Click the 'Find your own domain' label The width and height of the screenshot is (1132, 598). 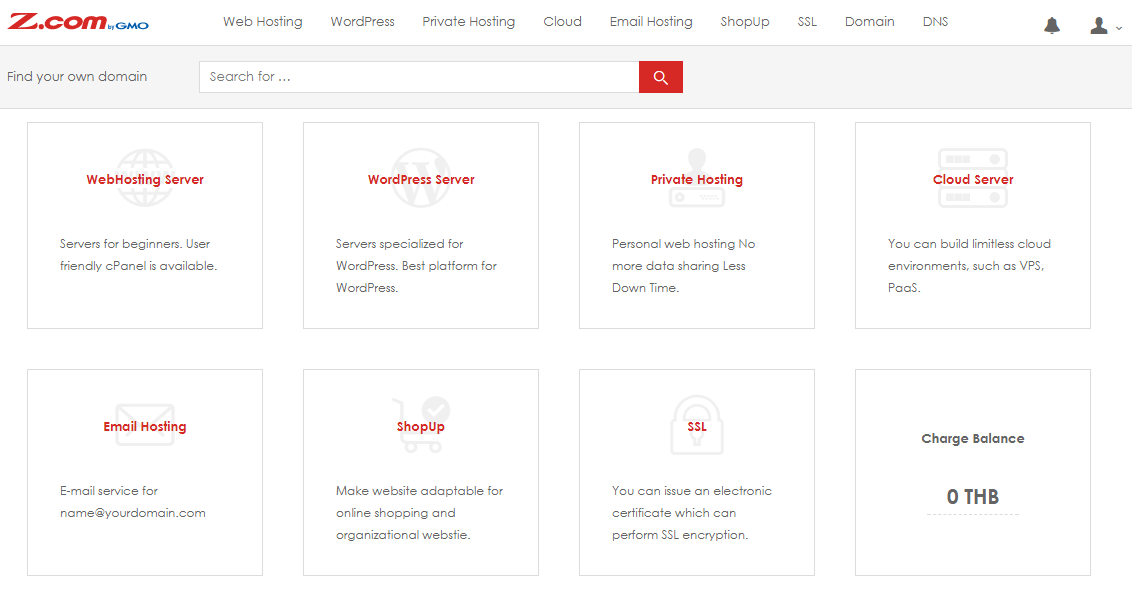[77, 77]
